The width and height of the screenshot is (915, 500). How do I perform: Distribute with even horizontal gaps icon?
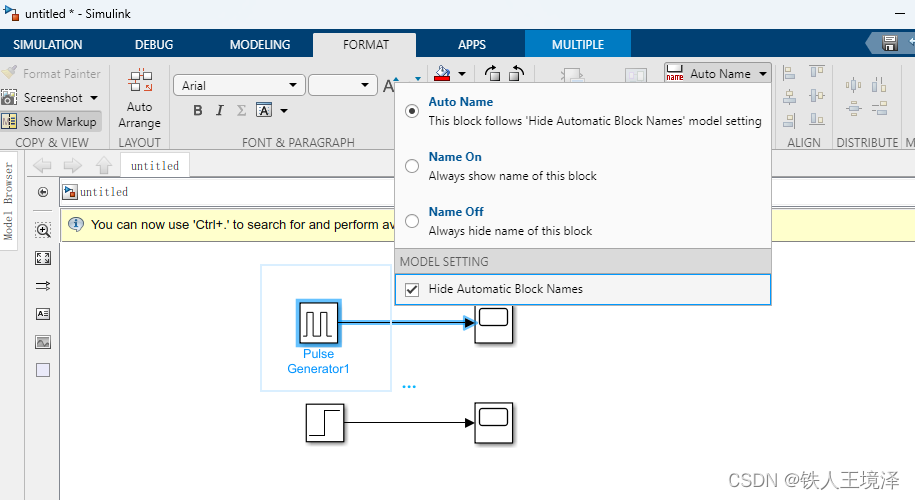879,86
